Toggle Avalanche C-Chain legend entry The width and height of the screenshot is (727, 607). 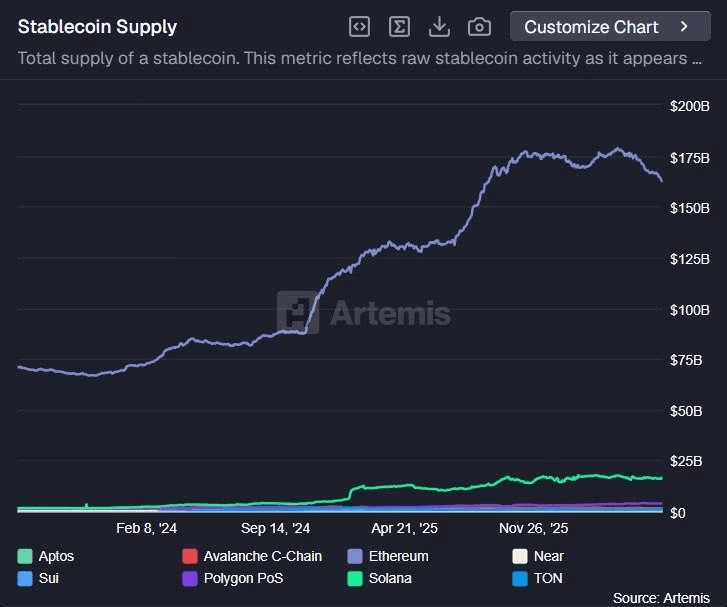pos(252,556)
